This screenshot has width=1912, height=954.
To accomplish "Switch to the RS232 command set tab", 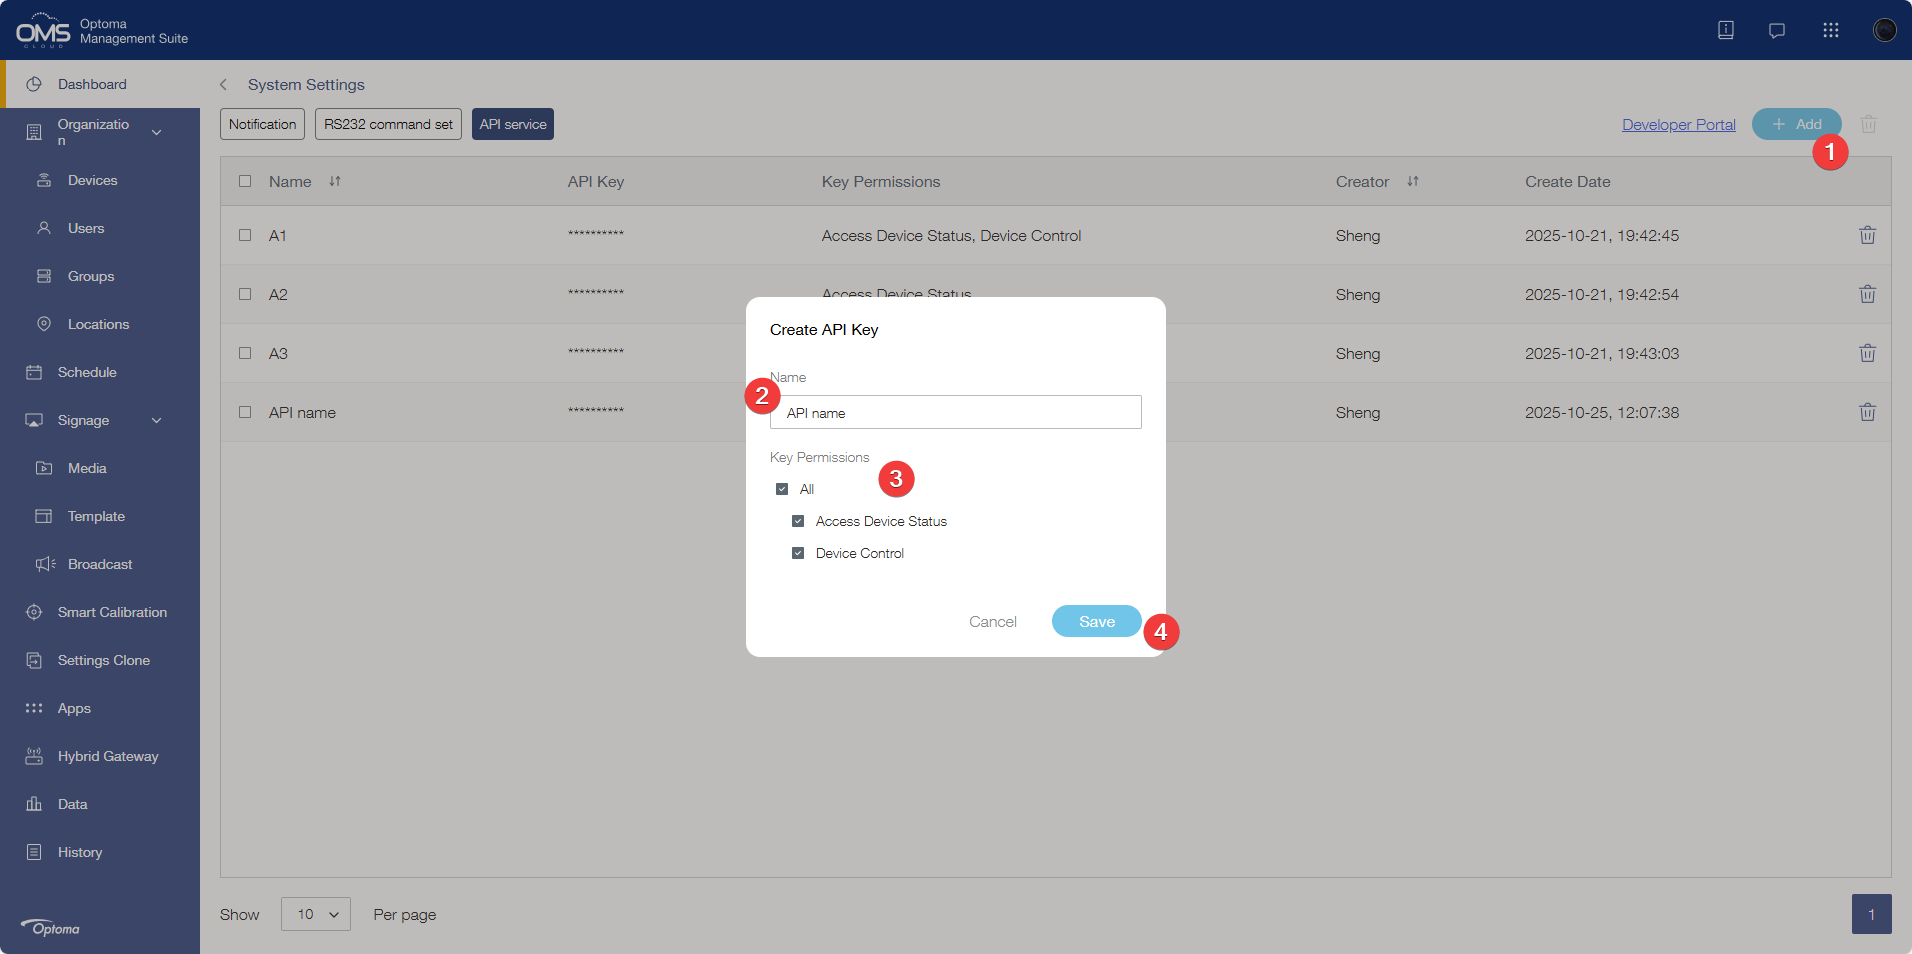I will click(x=388, y=125).
